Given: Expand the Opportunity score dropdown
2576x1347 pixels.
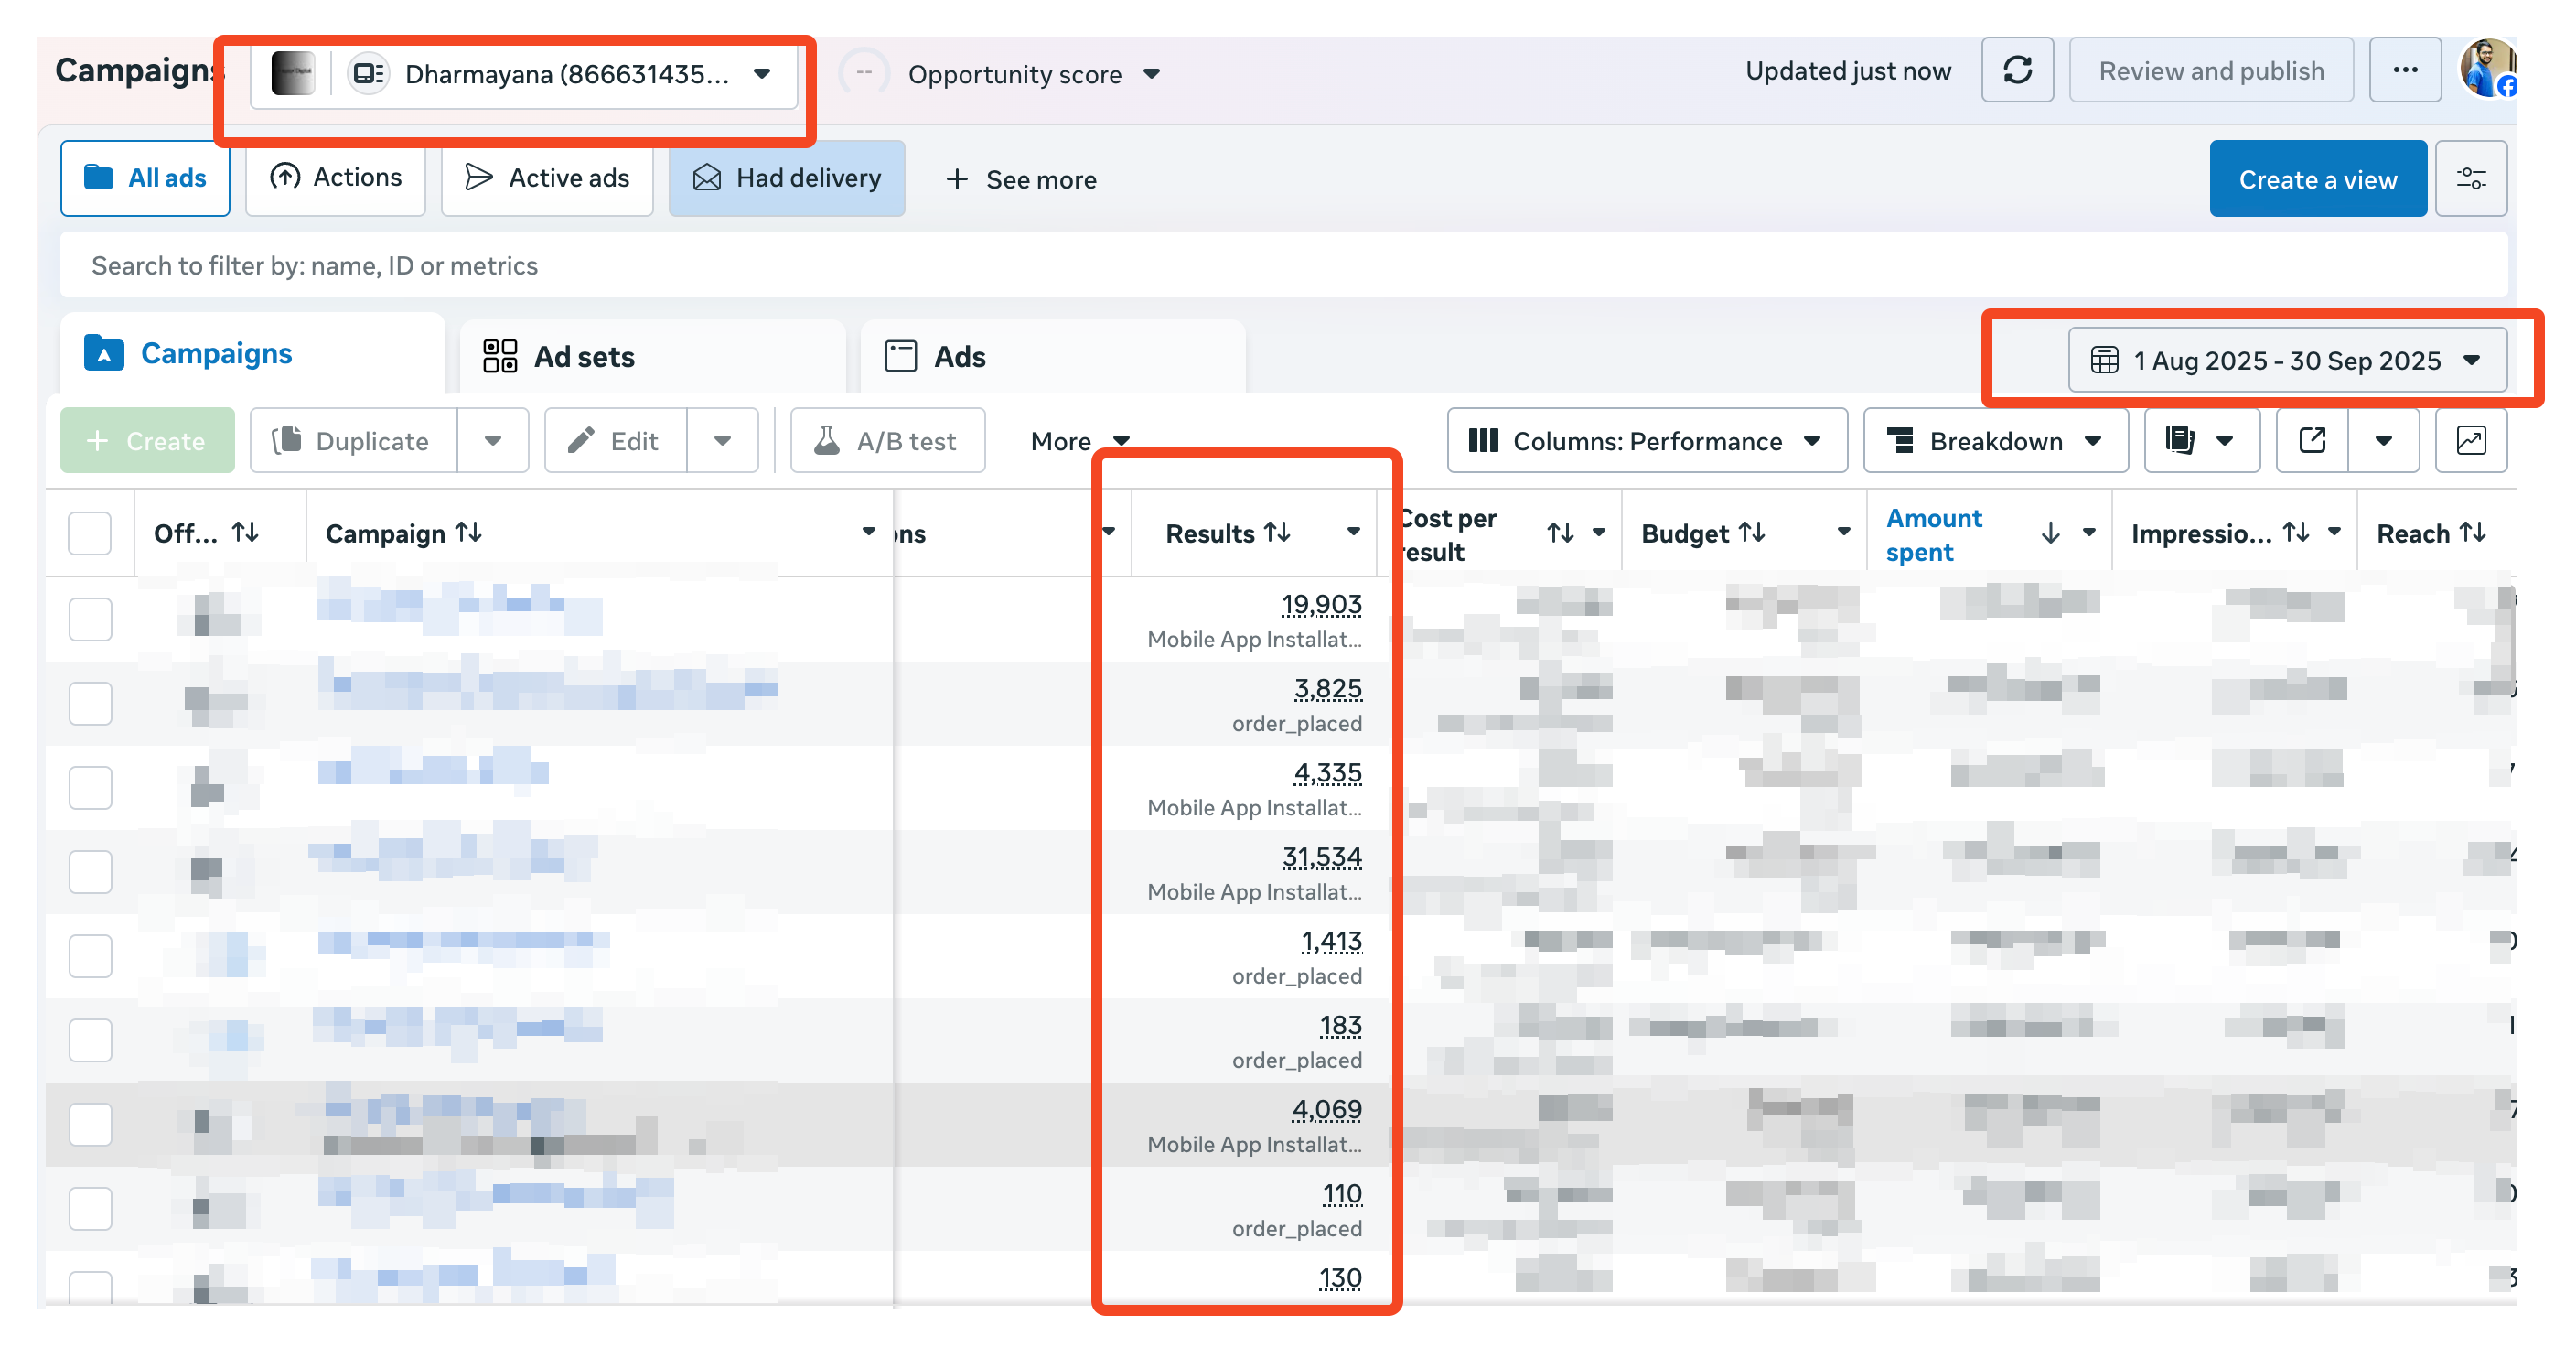Looking at the screenshot, I should tap(1151, 74).
